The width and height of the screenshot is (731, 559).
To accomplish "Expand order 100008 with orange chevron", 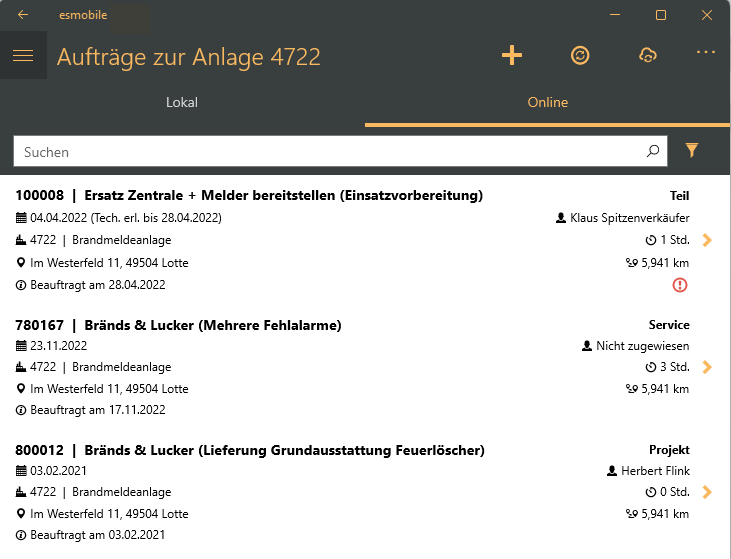I will tap(707, 240).
